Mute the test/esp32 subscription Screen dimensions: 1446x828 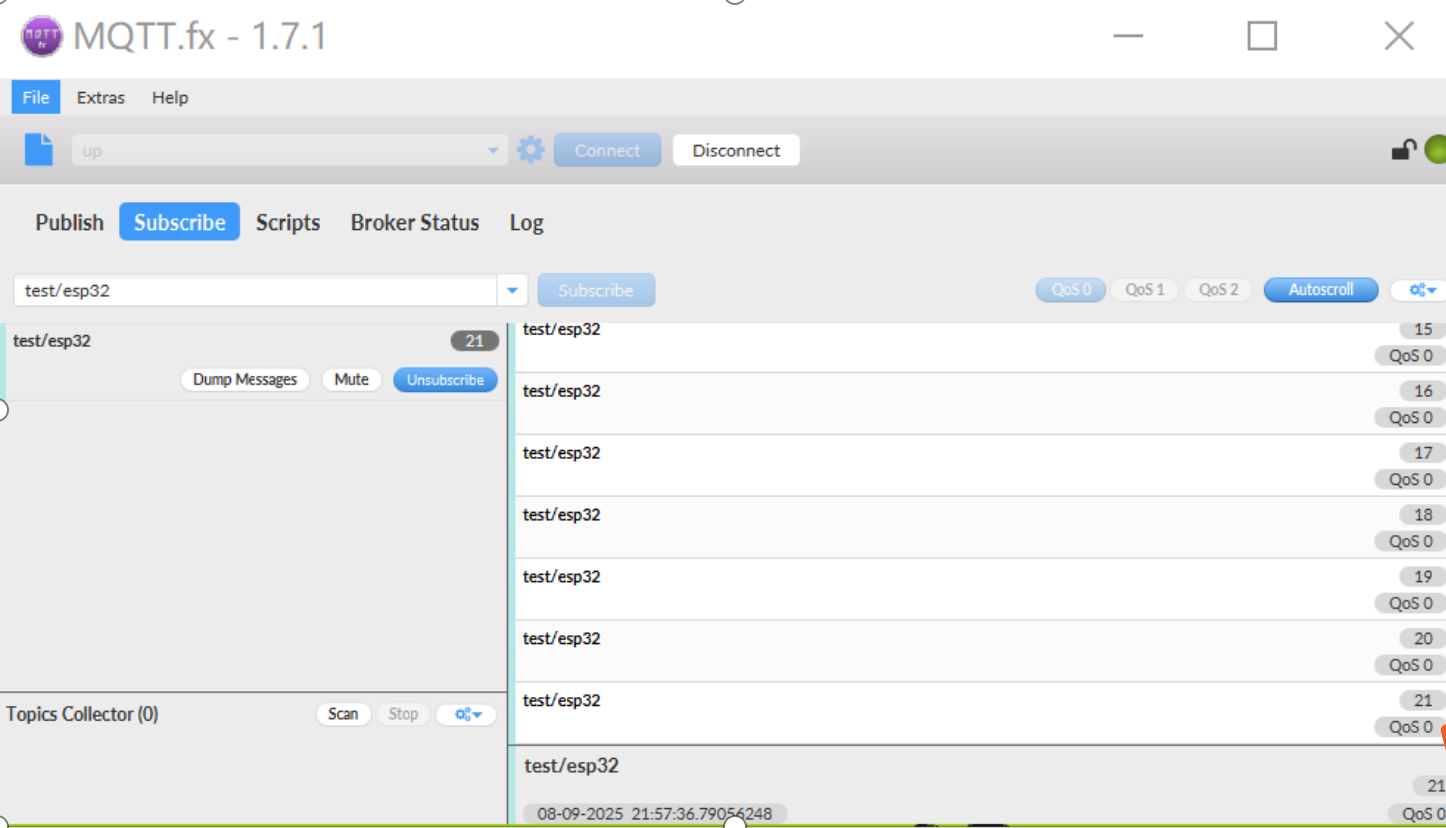click(352, 380)
